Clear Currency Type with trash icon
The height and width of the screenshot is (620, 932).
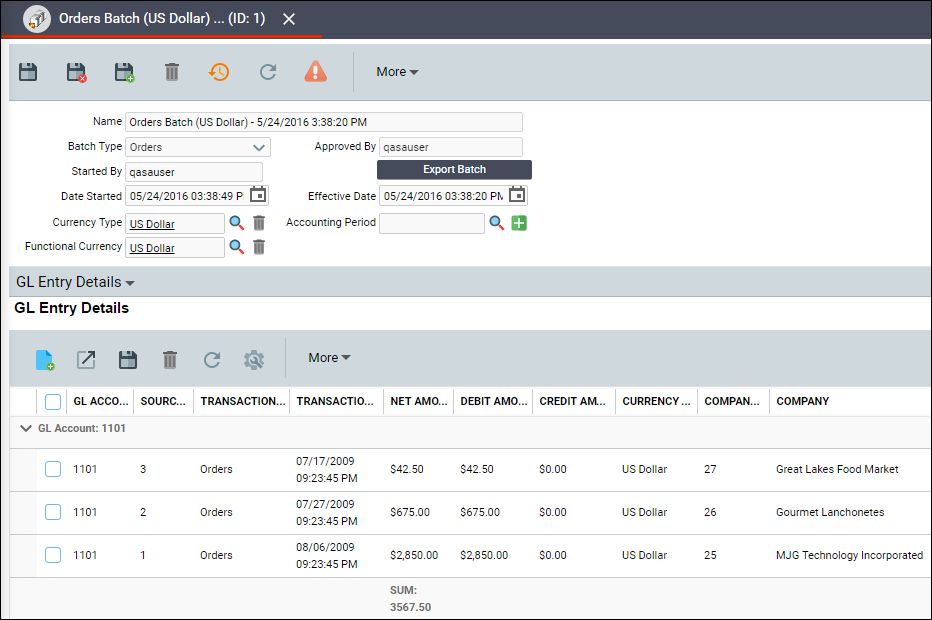point(259,223)
